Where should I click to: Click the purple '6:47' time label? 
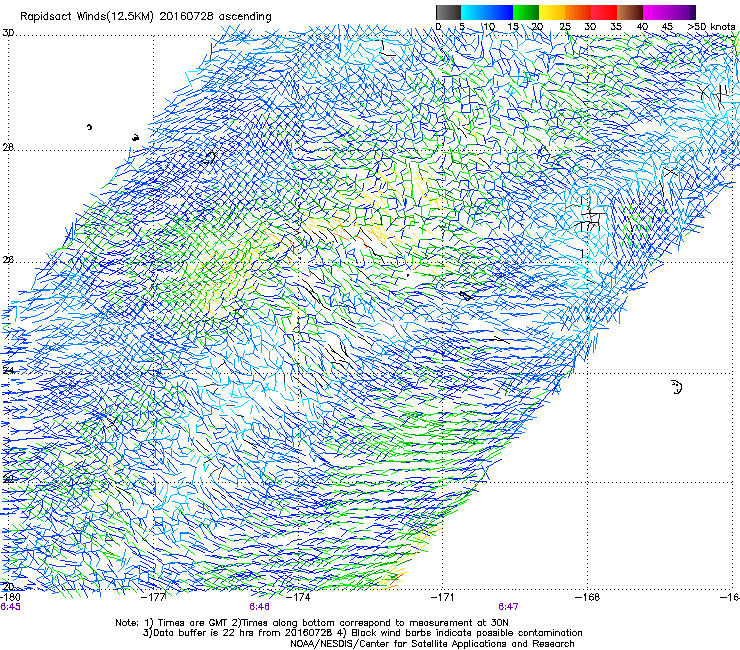pyautogui.click(x=508, y=607)
